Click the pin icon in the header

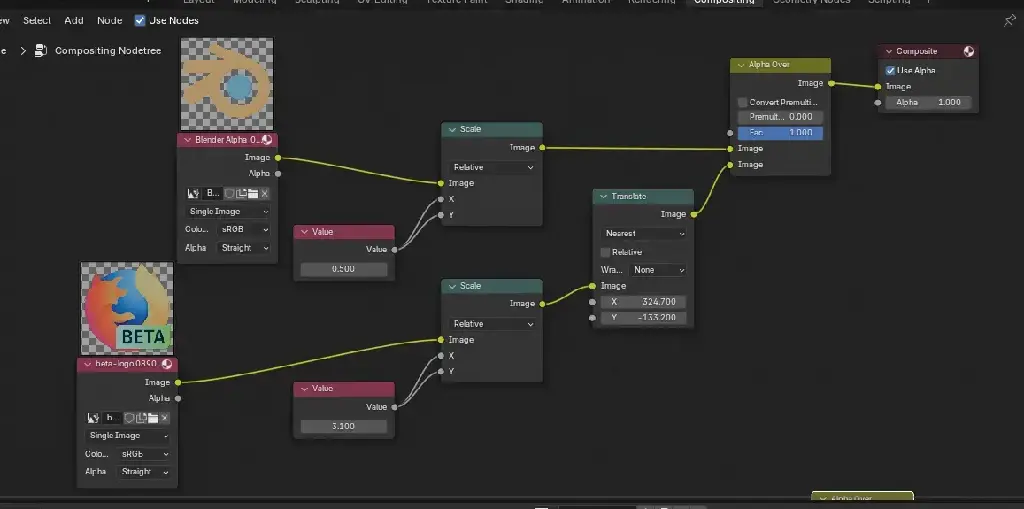pyautogui.click(x=1010, y=21)
